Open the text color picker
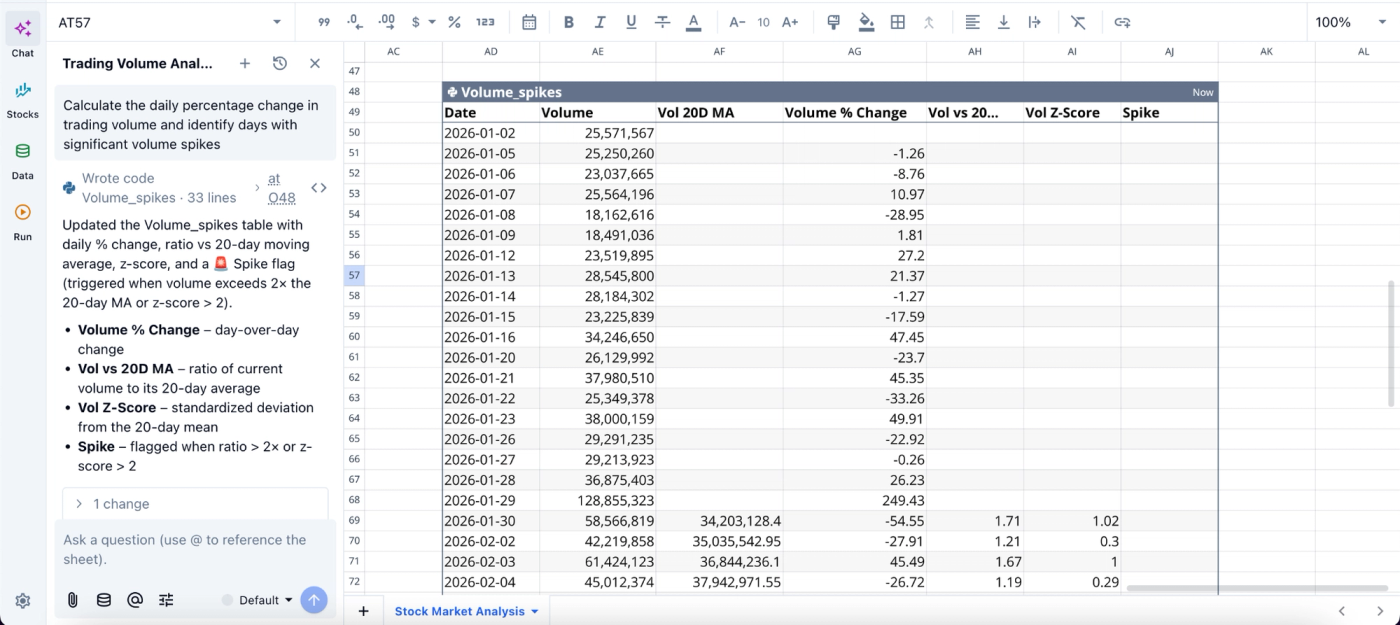1400x625 pixels. coord(693,22)
